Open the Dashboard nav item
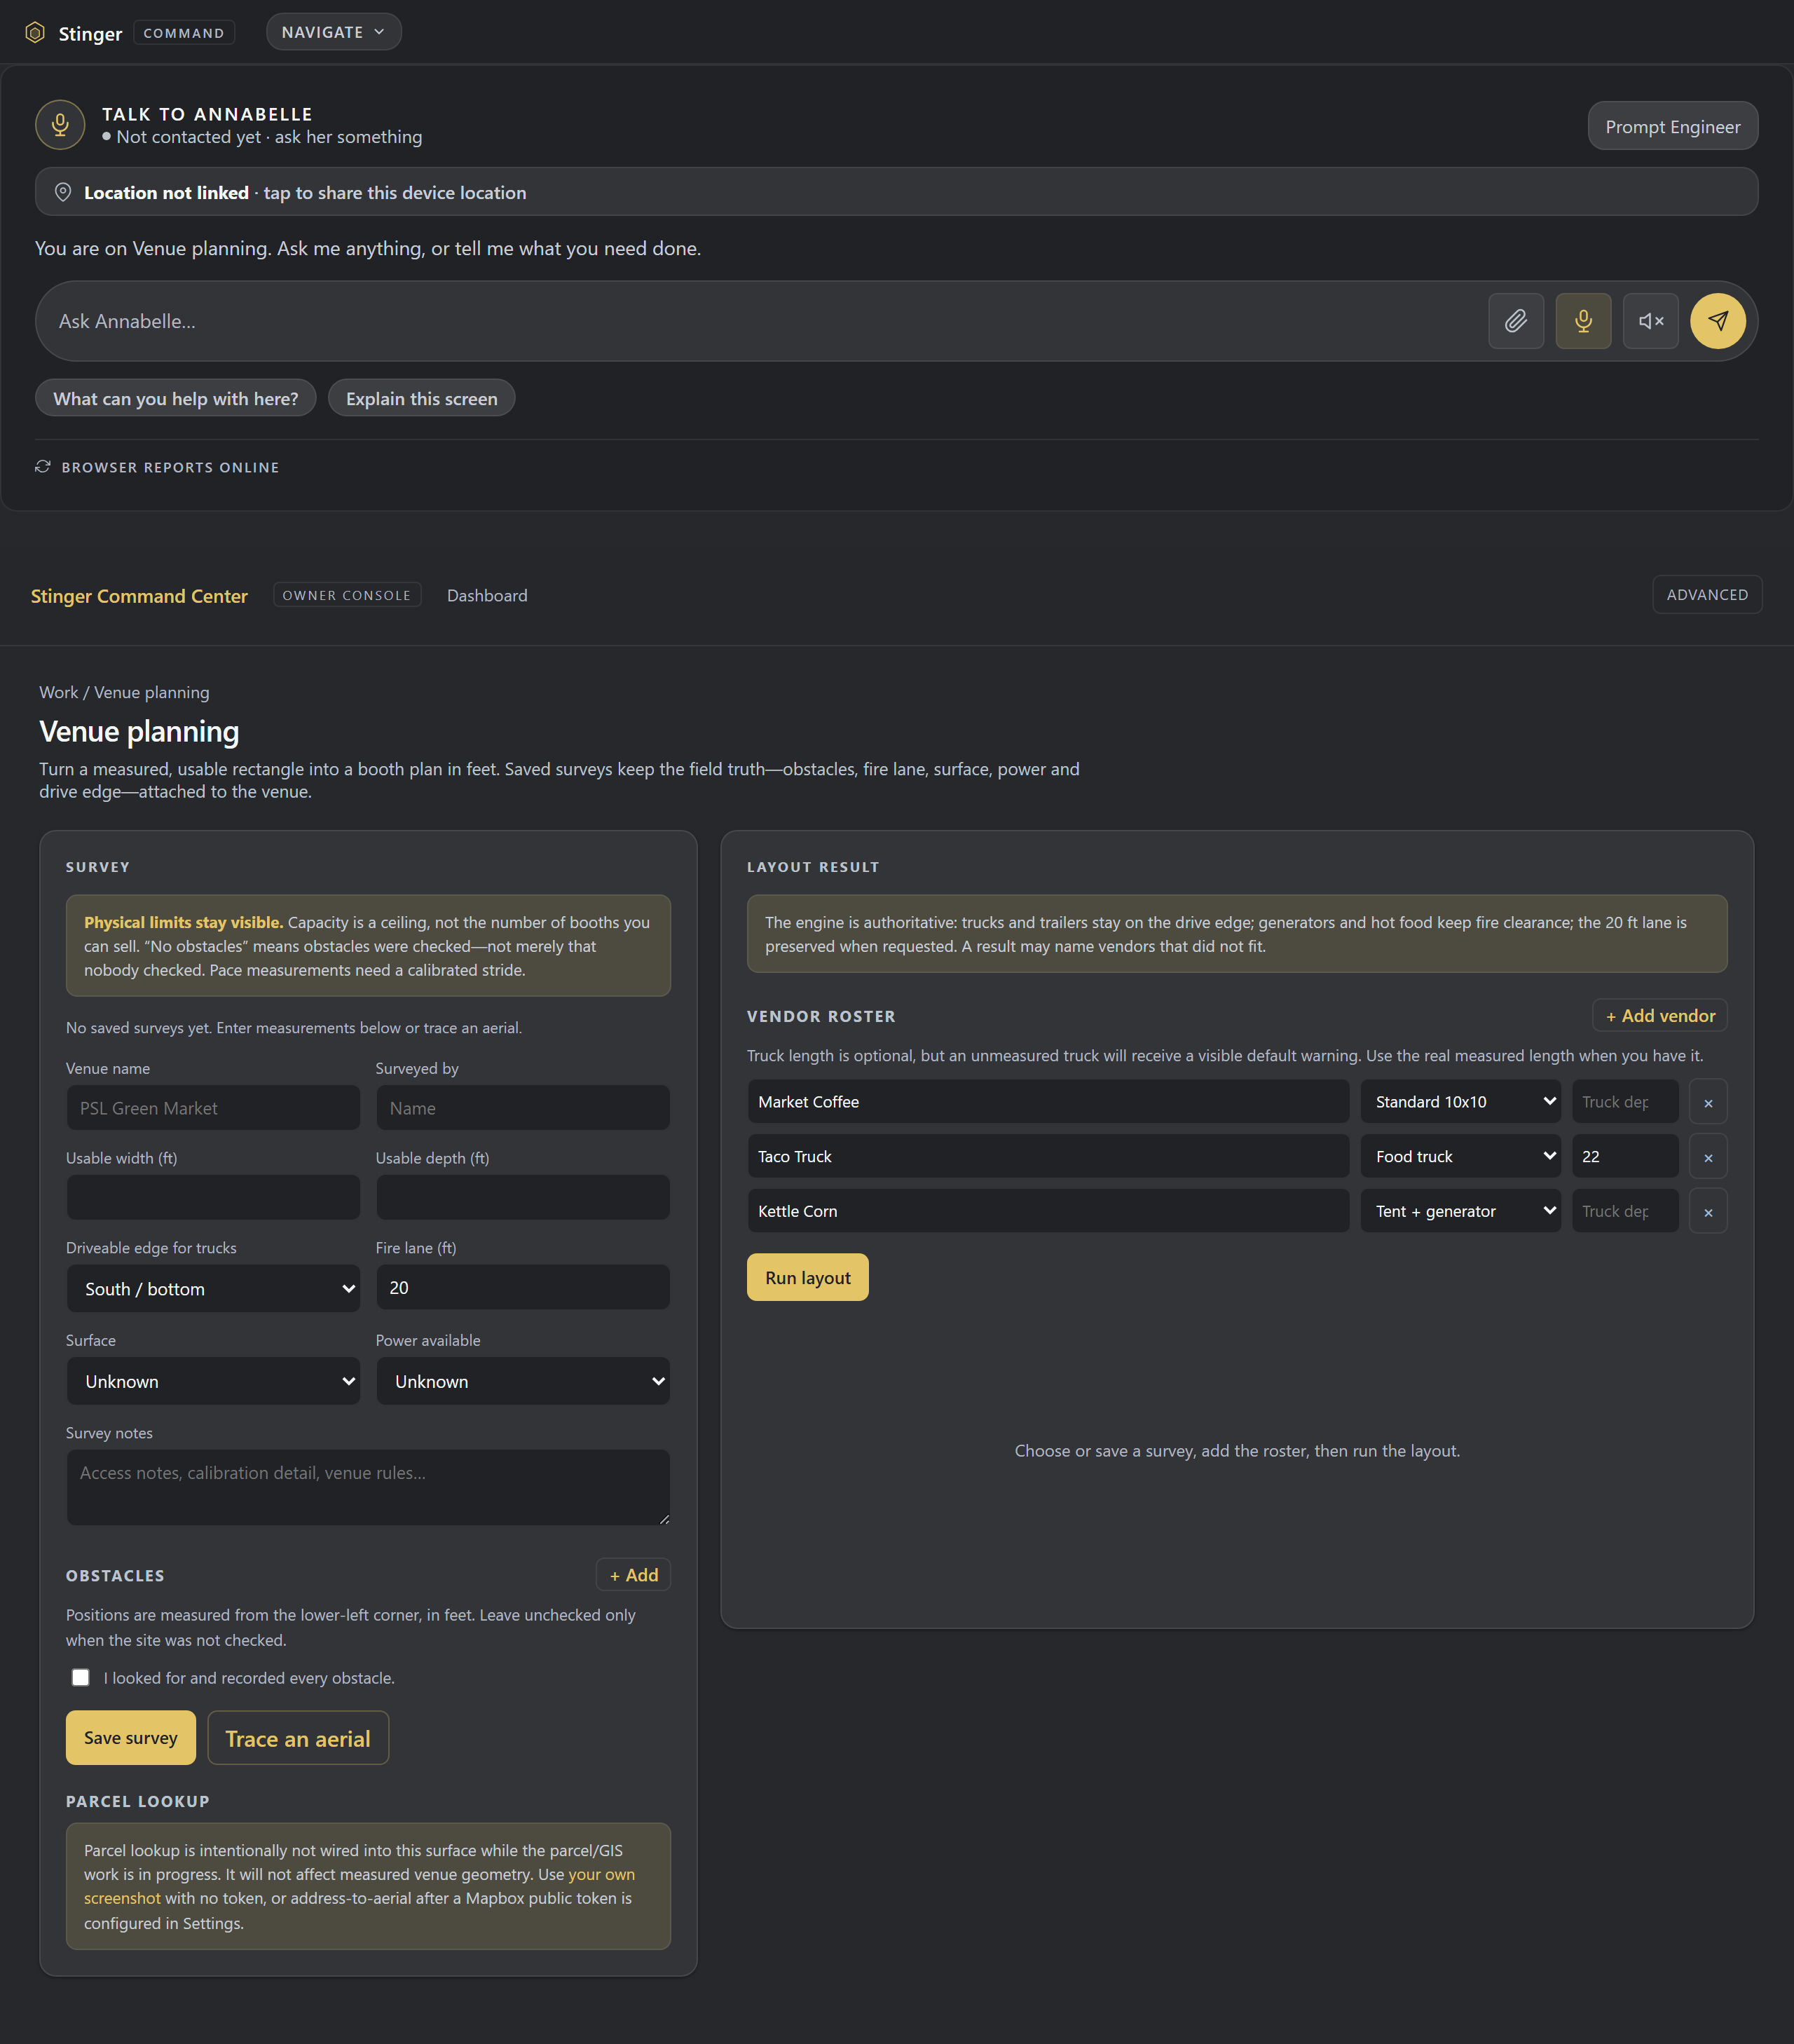This screenshot has height=2044, width=1794. coord(487,595)
